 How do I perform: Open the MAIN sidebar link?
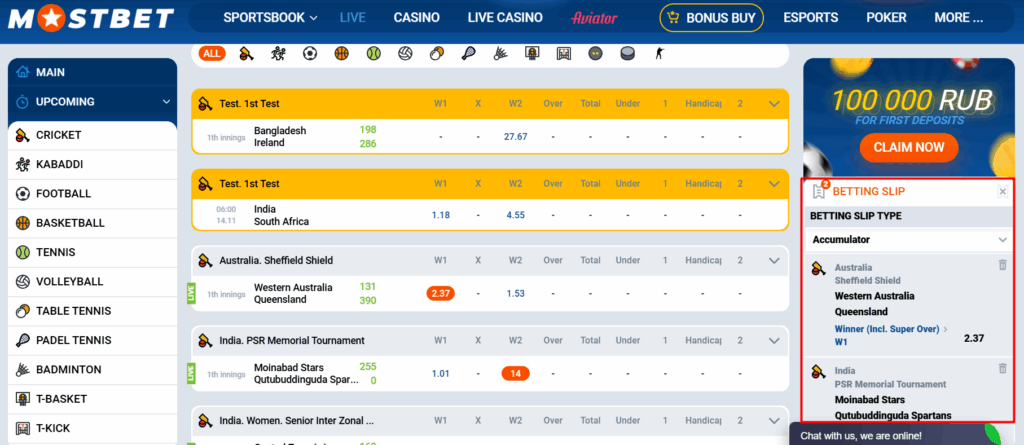(92, 73)
